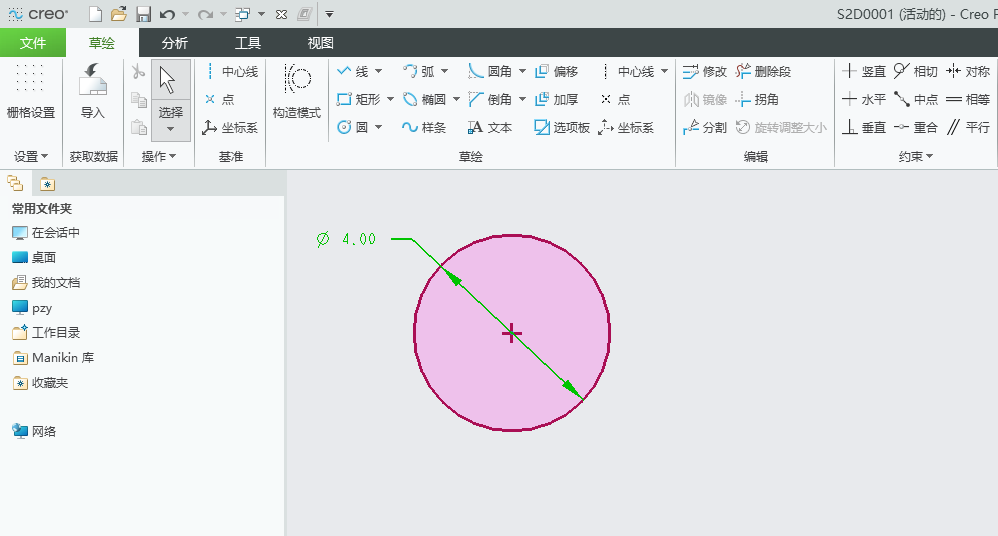Open the windows switcher icon in title bar
998x536 pixels.
[x=242, y=14]
